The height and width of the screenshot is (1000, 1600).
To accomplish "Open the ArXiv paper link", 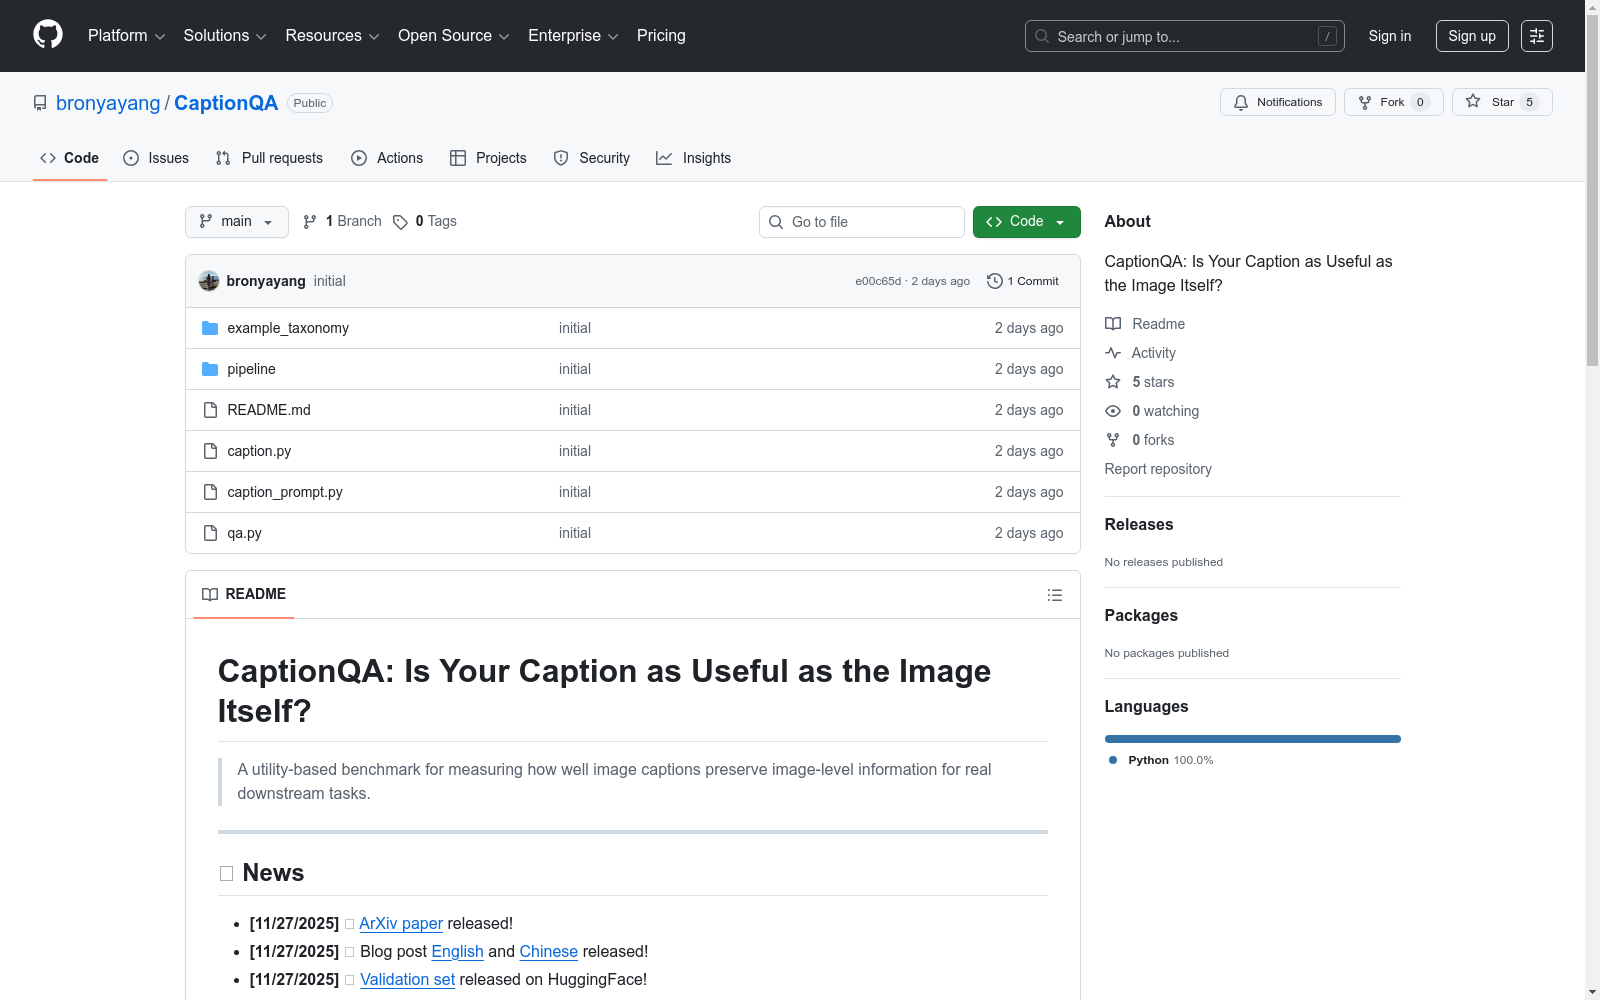I will 401,923.
